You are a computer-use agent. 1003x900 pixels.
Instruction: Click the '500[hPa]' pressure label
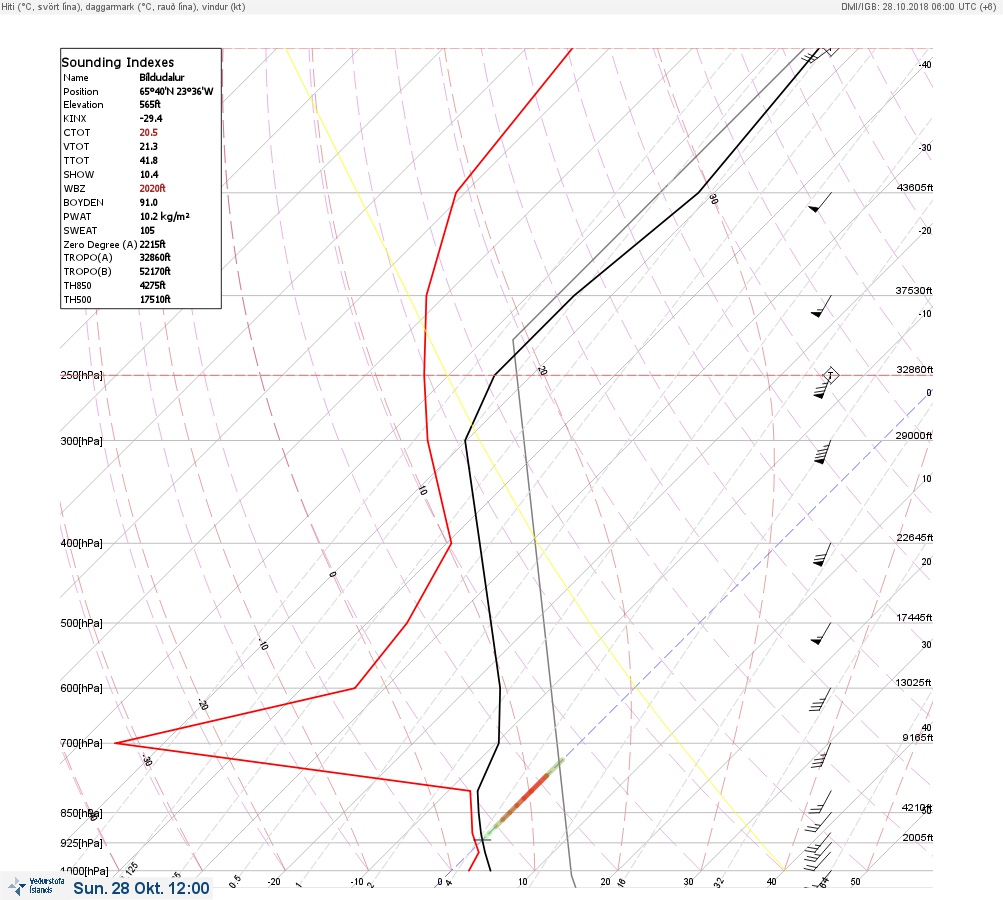[x=81, y=623]
